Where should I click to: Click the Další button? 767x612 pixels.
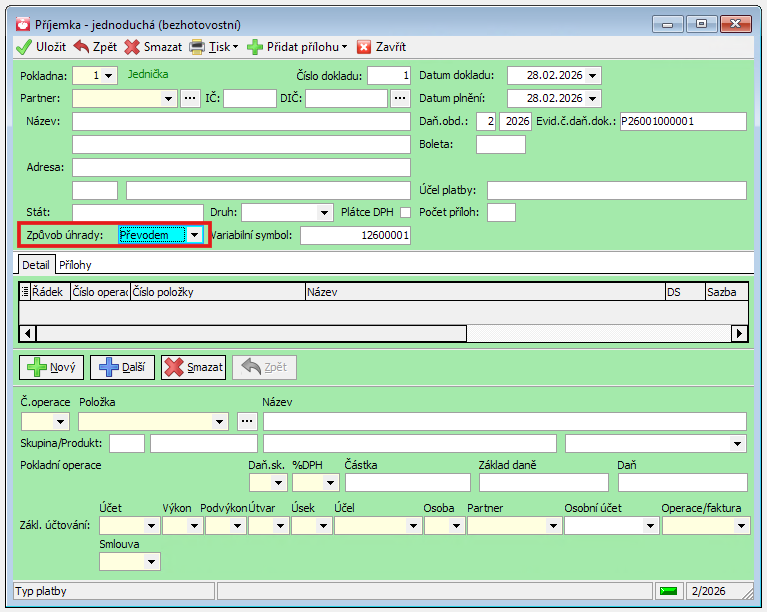122,367
